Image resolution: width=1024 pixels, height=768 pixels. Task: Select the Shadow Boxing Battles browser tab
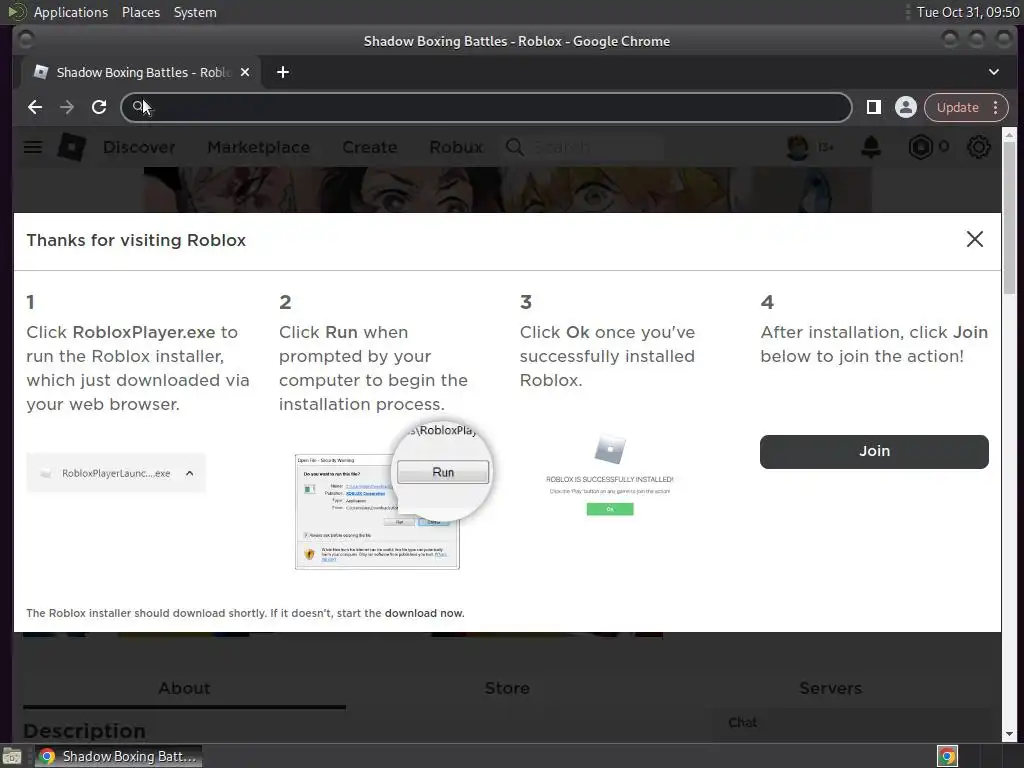pos(141,72)
